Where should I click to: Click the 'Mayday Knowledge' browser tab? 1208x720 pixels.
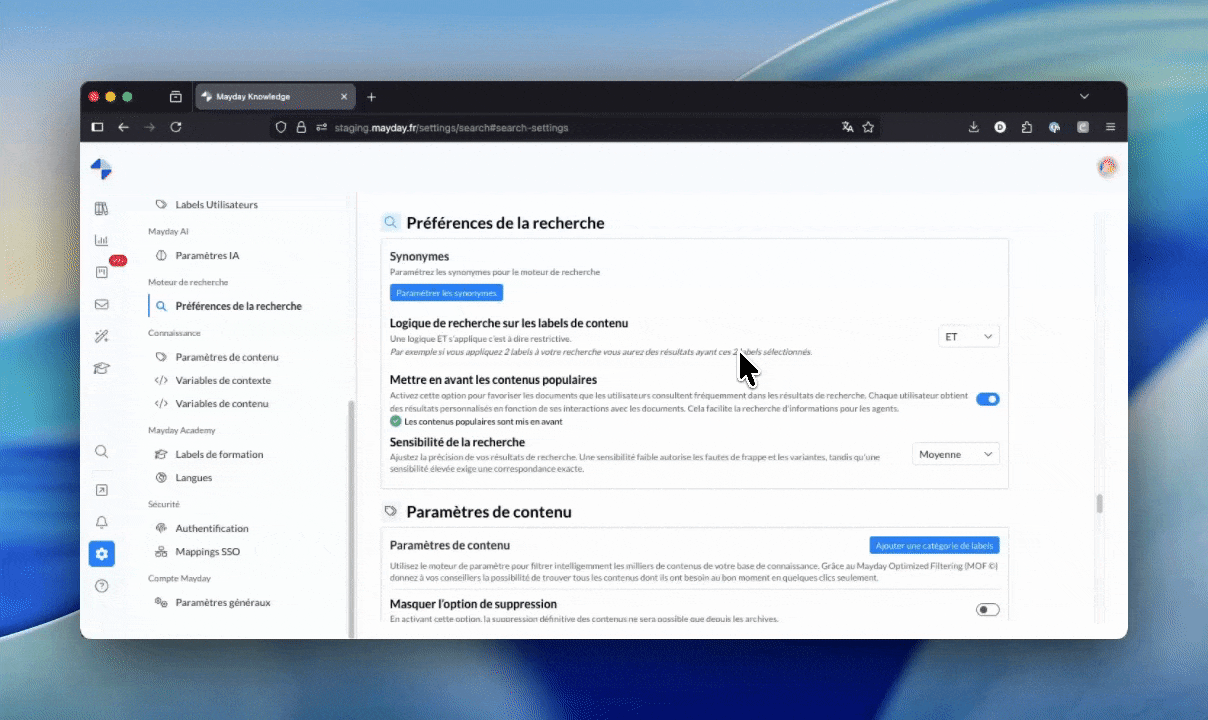point(262,97)
